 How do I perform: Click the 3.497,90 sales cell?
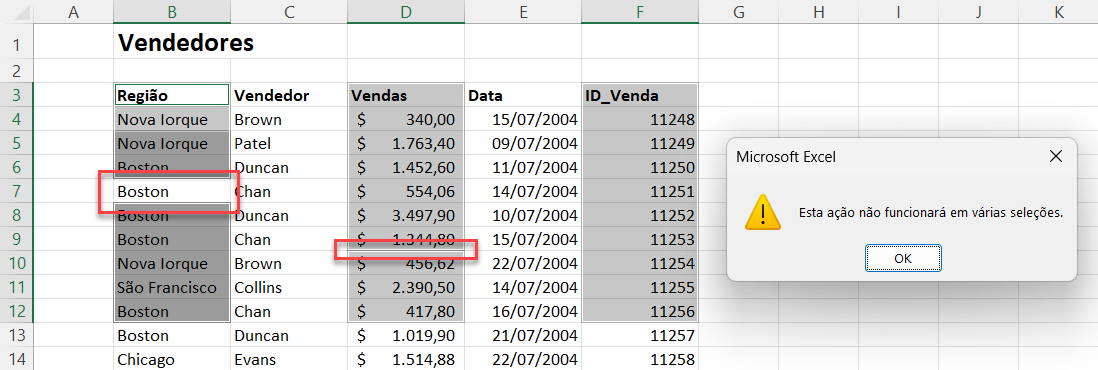click(x=405, y=215)
